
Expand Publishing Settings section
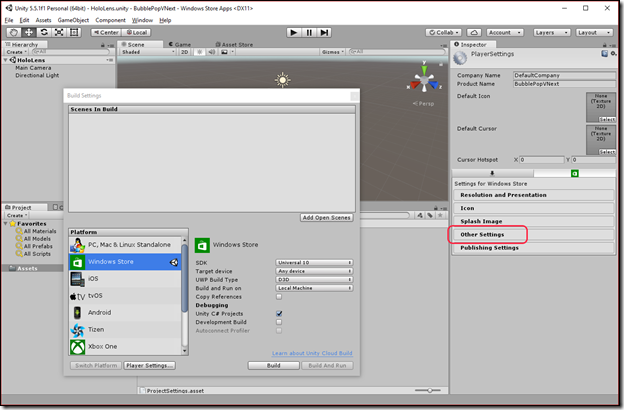[533, 248]
